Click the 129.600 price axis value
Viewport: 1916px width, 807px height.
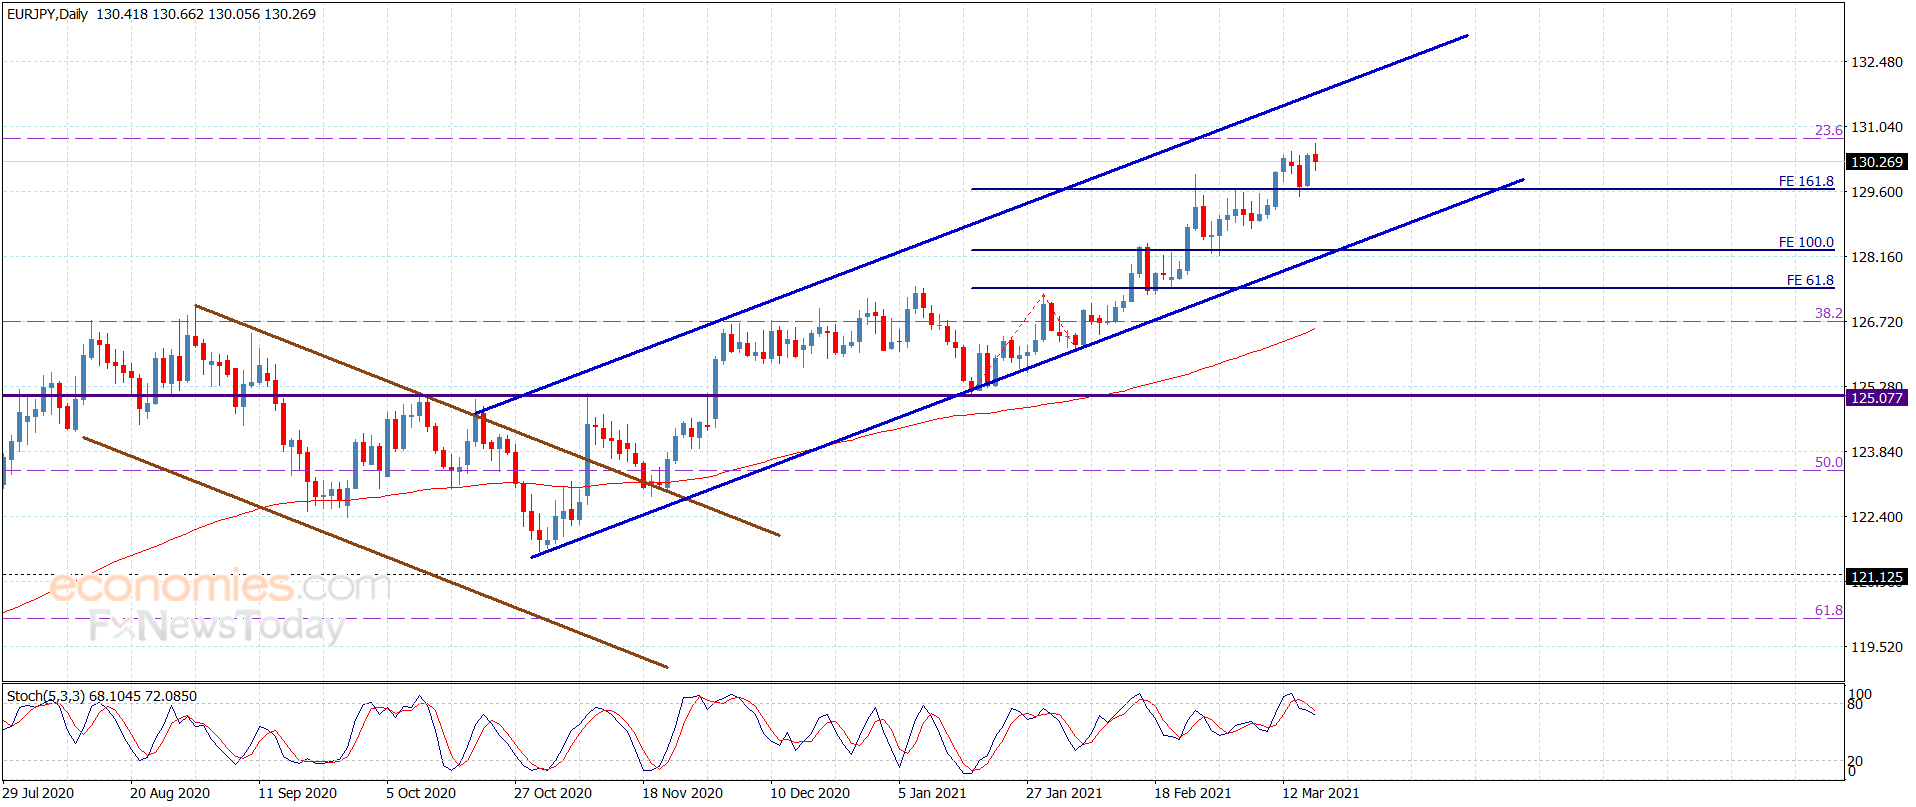tap(1877, 192)
